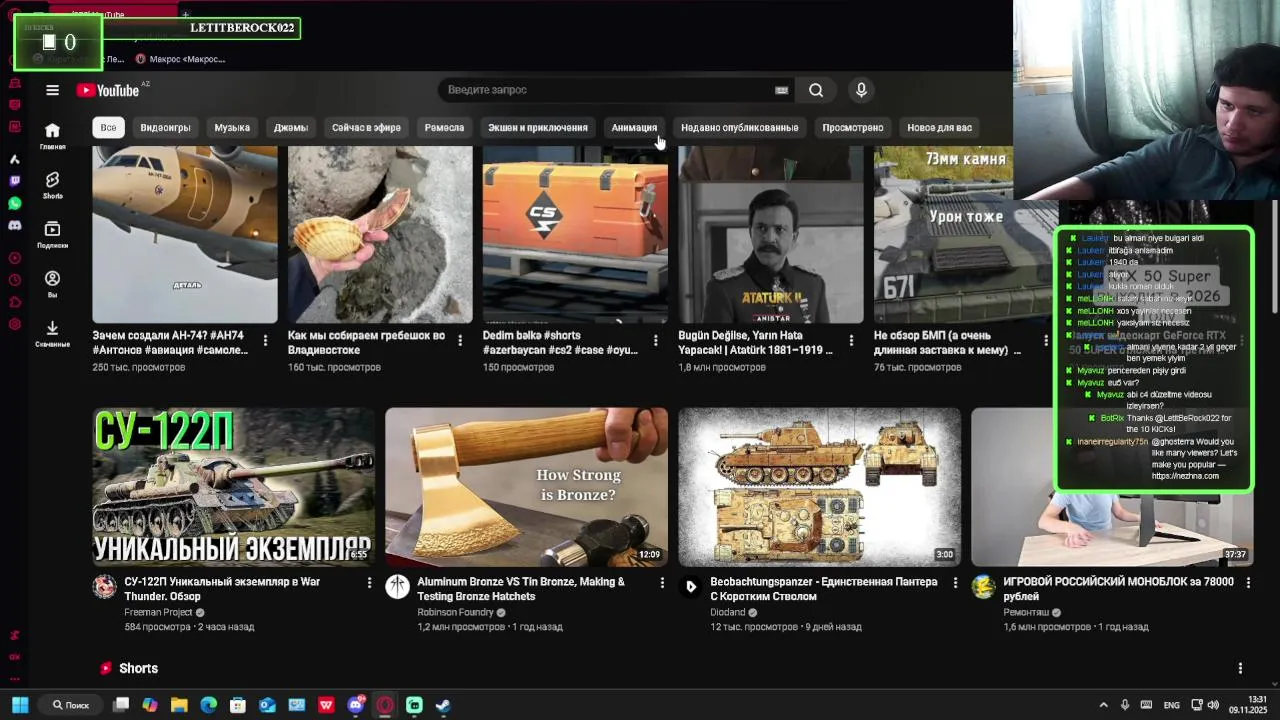
Task: Open the Diodand channel link
Action: [x=728, y=612]
